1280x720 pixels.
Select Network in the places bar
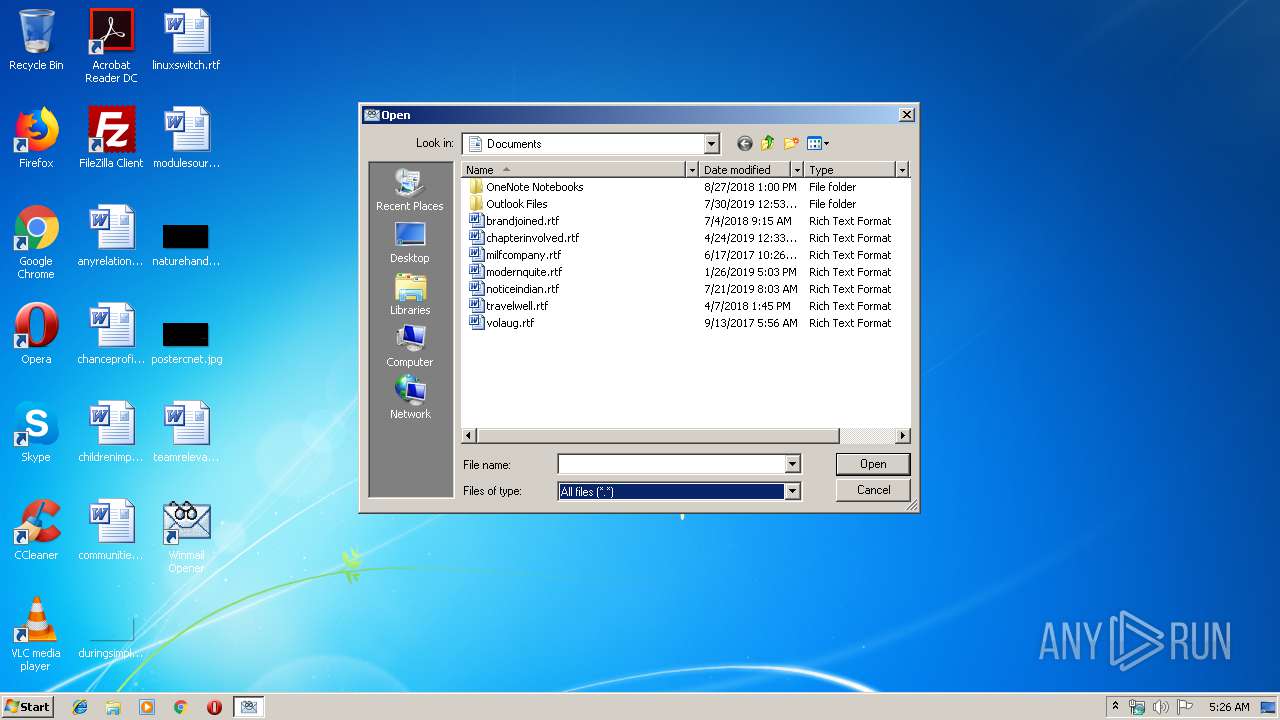(410, 398)
